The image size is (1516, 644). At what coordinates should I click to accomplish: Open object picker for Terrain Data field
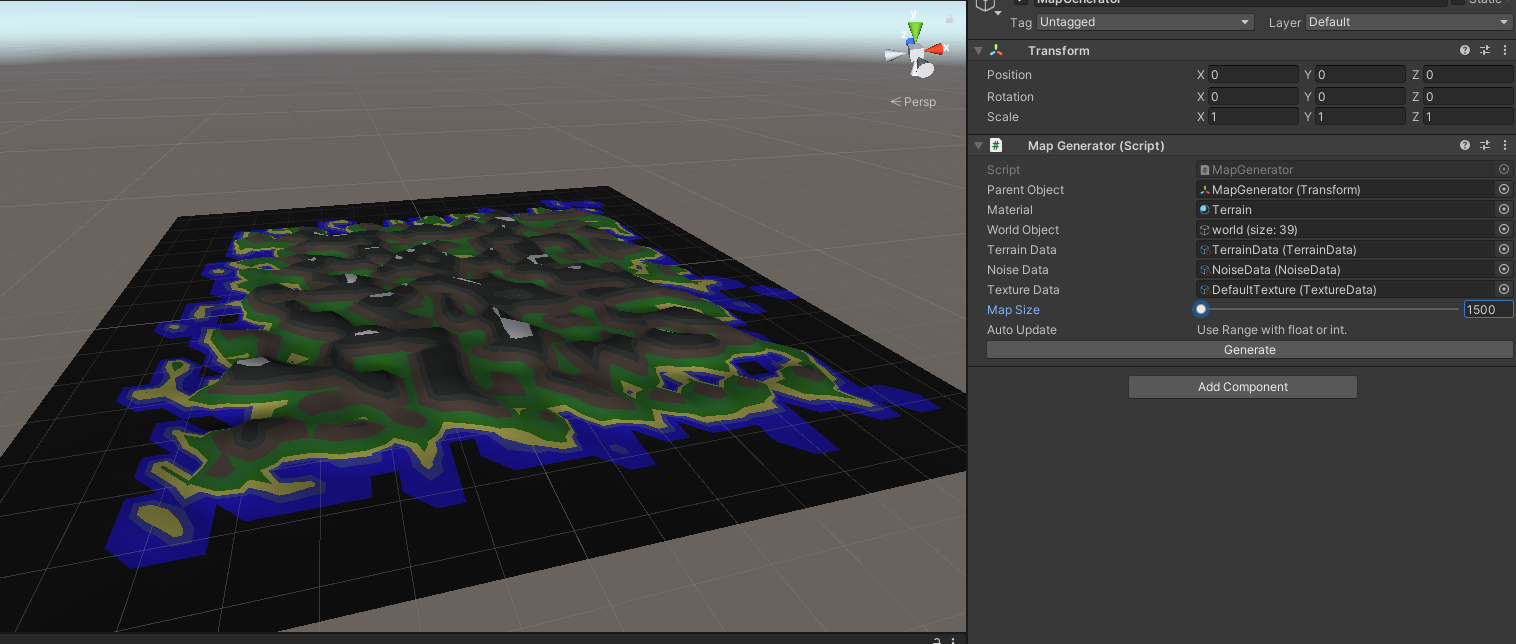coord(1504,250)
